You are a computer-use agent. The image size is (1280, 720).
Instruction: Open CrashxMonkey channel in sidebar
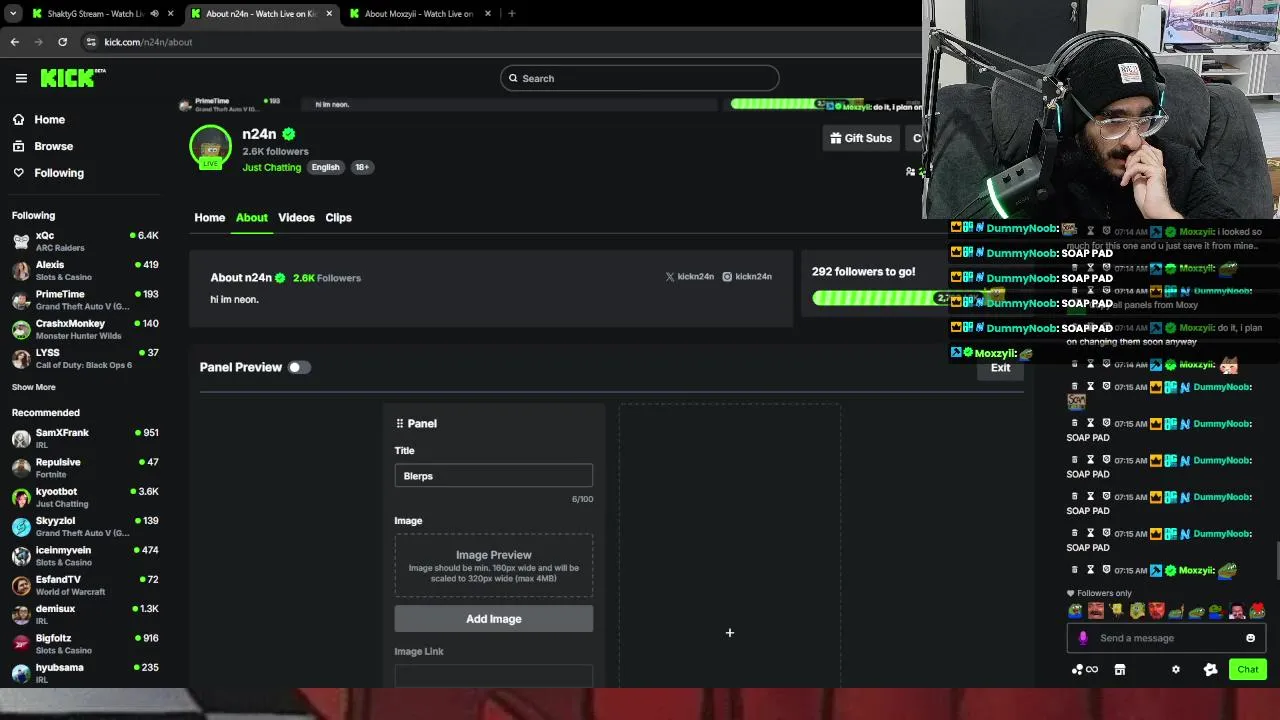(x=85, y=329)
